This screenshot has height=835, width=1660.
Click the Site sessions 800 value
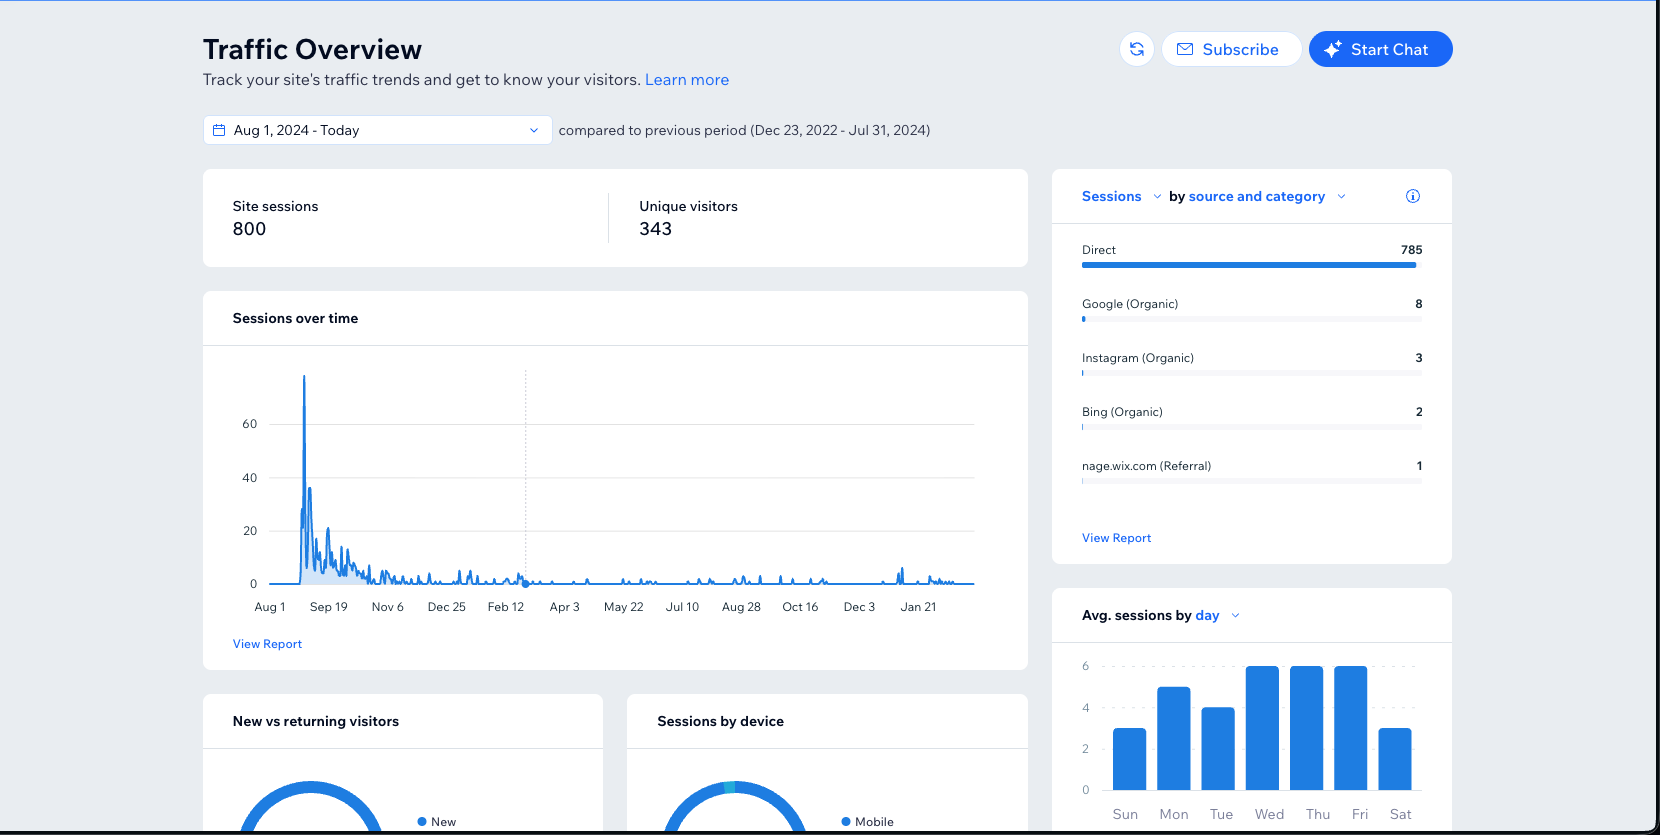249,229
